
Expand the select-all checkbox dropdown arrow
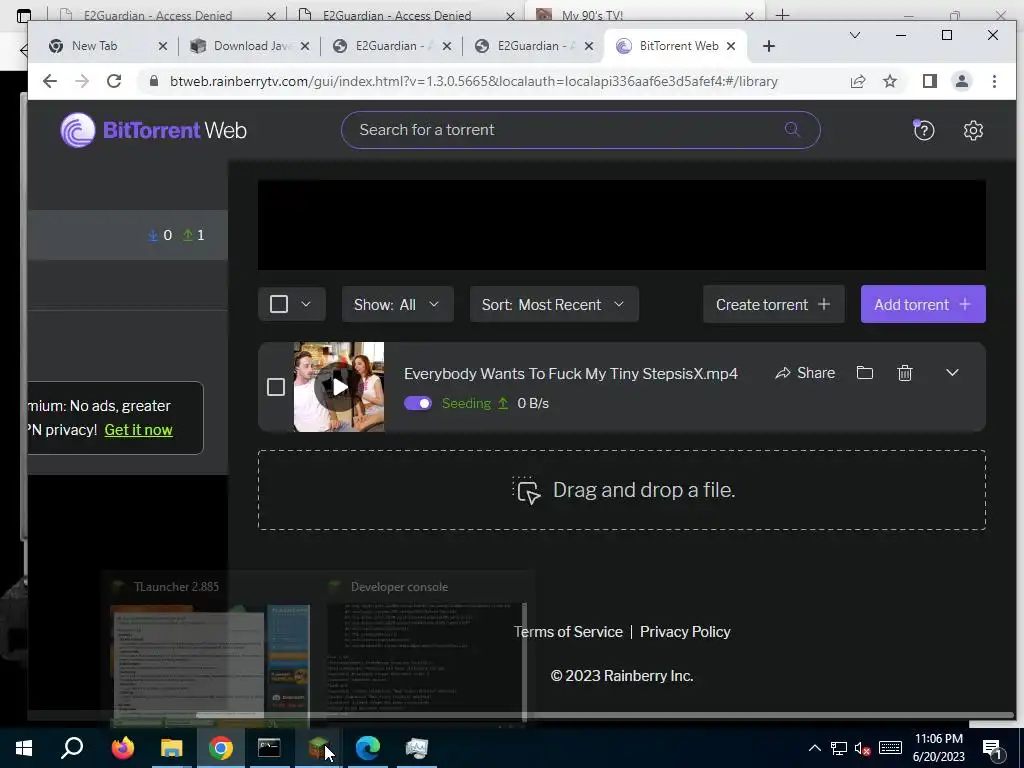[x=306, y=304]
